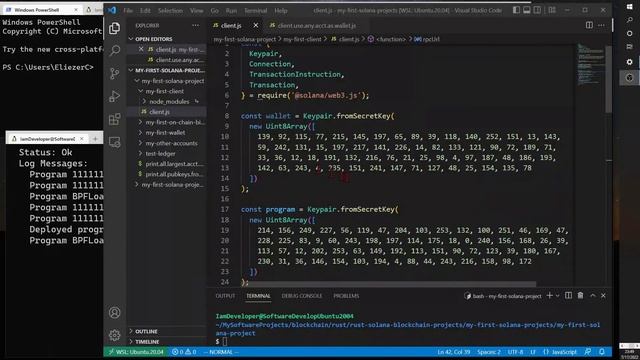Switch to the OUTPUT panel tab
The height and width of the screenshot is (360, 640).
point(225,296)
